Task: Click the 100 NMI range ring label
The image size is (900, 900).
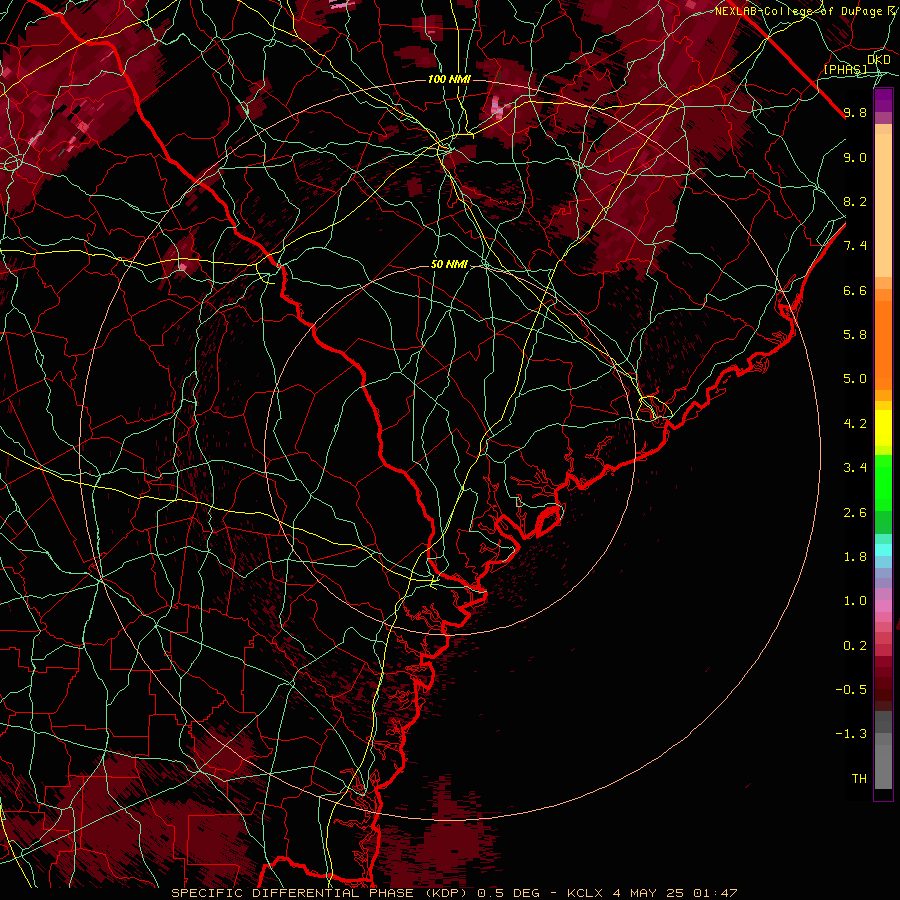Action: coord(449,79)
